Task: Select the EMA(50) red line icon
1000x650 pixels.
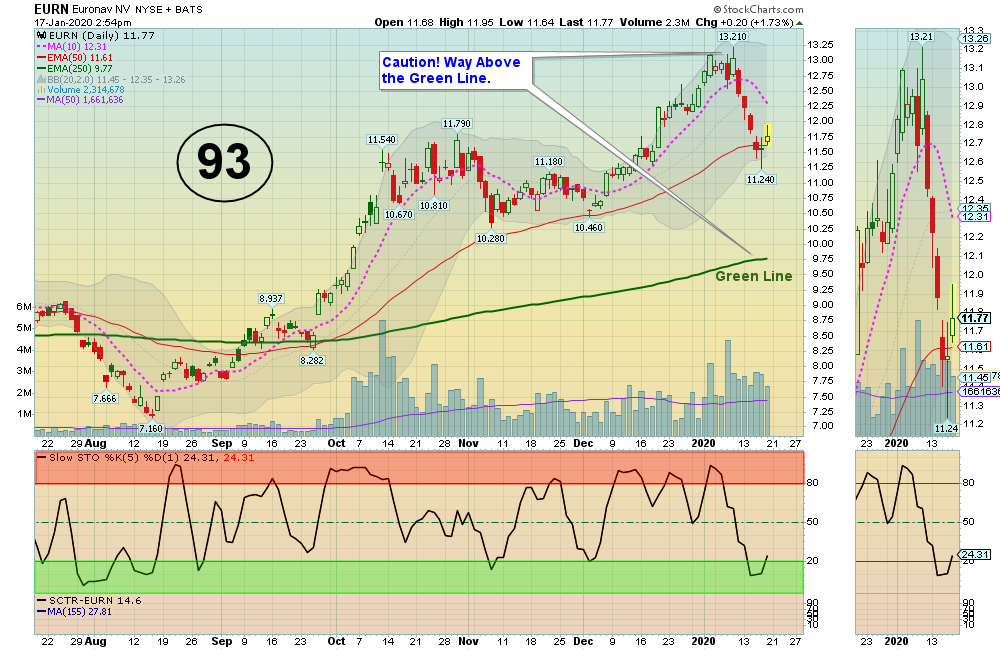Action: point(40,57)
